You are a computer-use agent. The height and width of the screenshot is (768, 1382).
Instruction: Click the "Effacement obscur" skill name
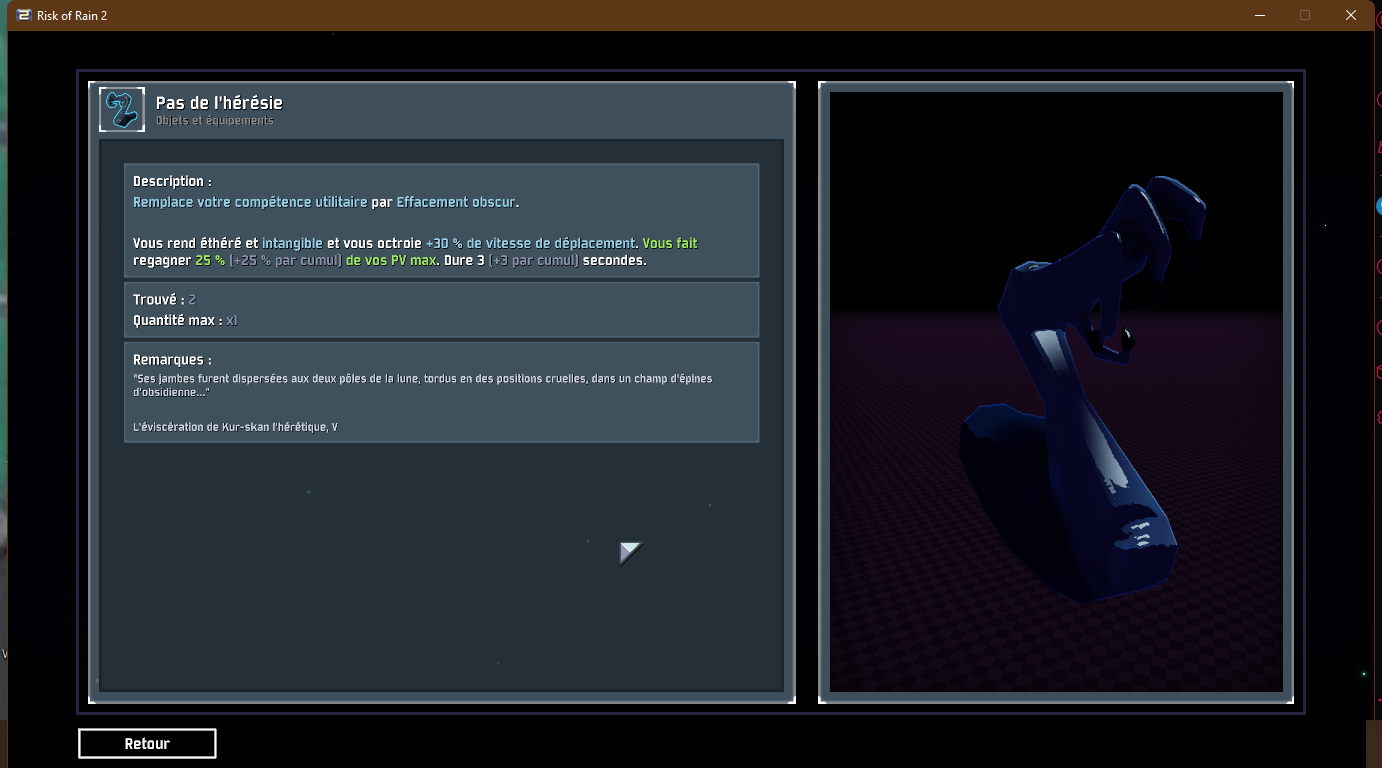coord(456,202)
